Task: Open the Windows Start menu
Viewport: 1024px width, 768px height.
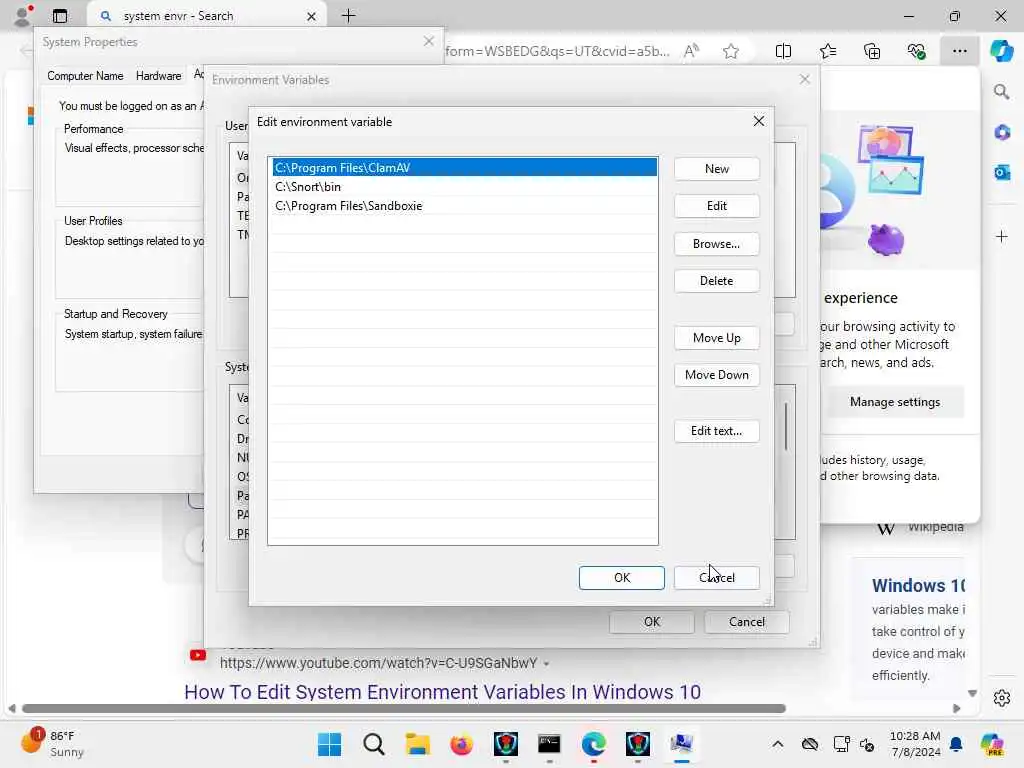Action: (x=329, y=744)
